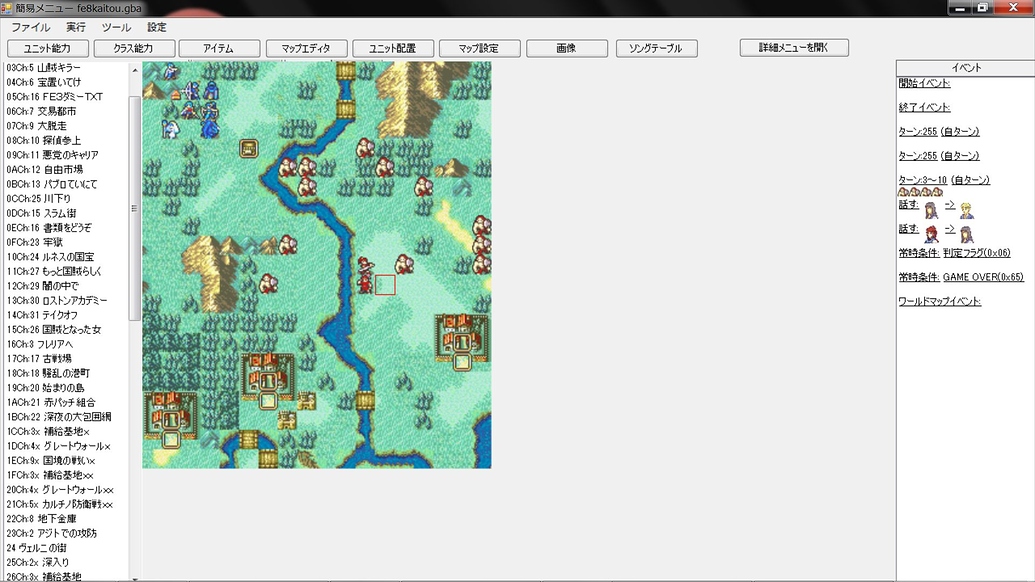Click the purple-haired portrait in the first 話す event
The image size is (1035, 582).
[x=930, y=210]
